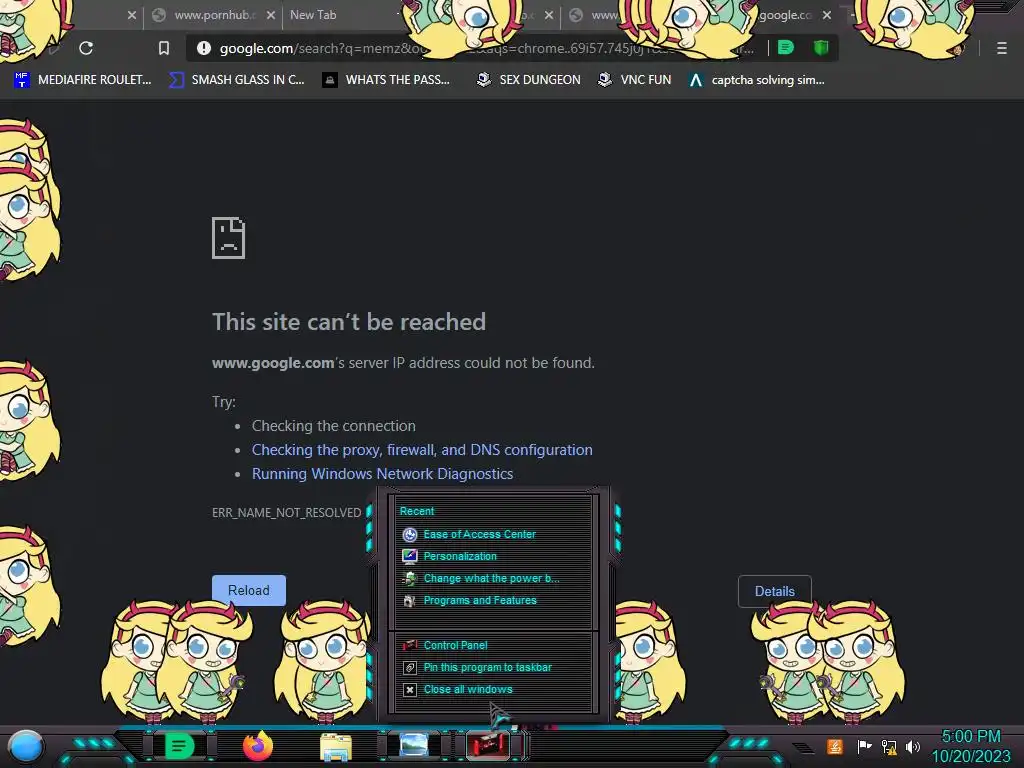Open green chat app on taskbar

(x=179, y=746)
